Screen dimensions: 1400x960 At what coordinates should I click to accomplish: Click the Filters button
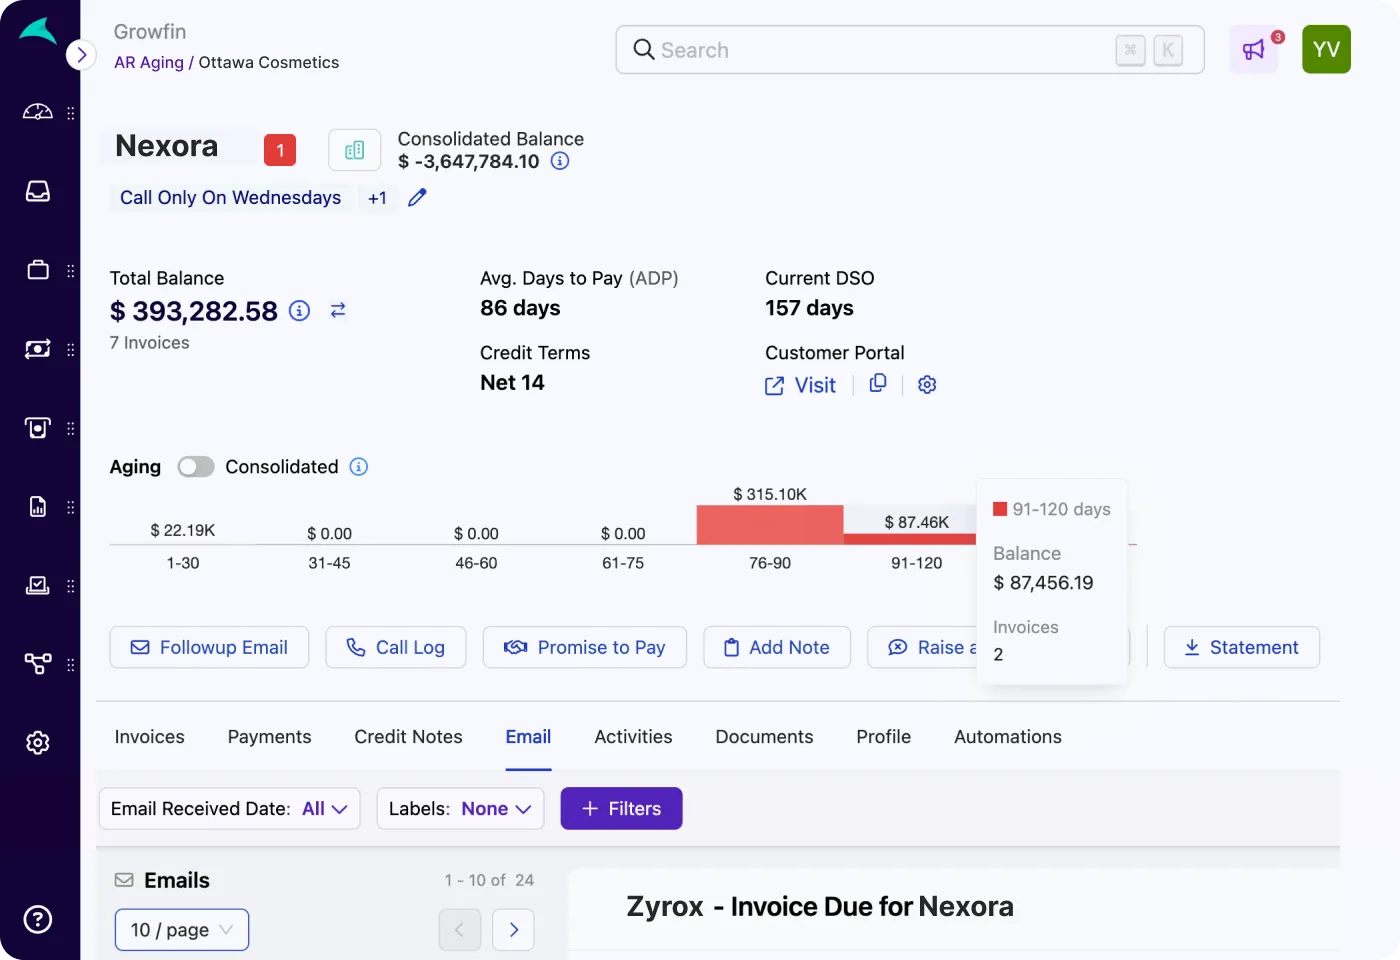pos(621,809)
